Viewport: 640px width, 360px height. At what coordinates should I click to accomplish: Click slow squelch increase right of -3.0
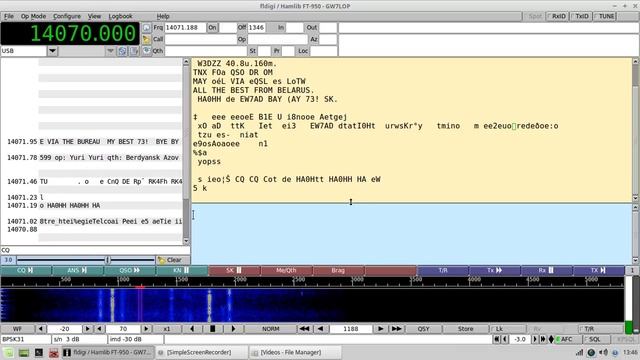click(x=535, y=339)
